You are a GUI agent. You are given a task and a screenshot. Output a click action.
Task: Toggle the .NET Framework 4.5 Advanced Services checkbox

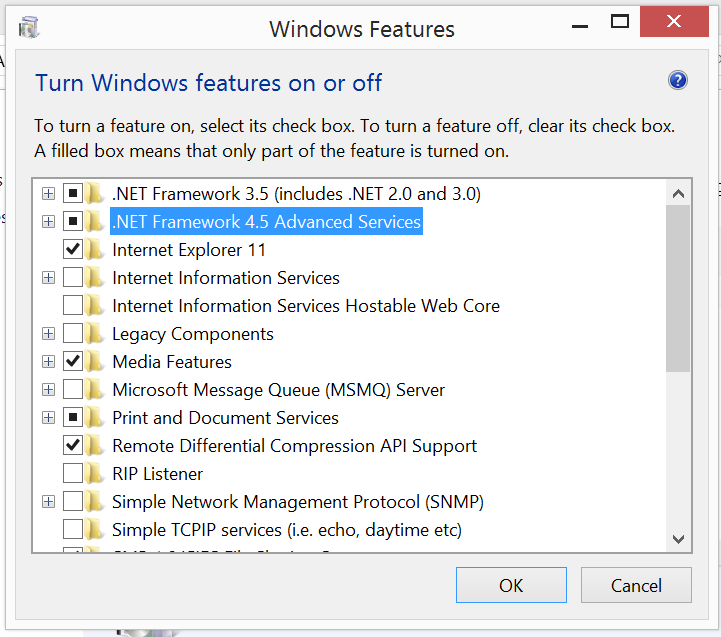coord(73,222)
